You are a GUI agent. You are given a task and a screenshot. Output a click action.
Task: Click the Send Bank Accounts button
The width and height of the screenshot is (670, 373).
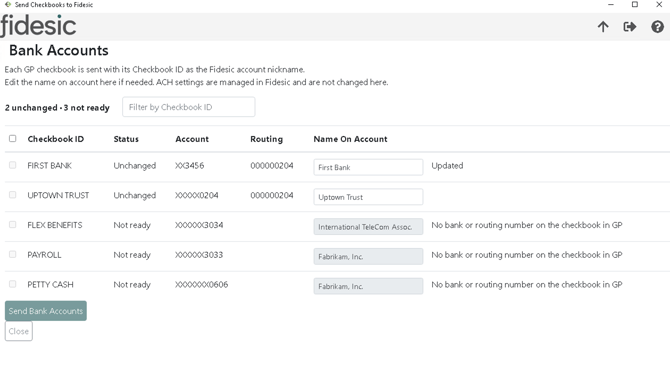click(46, 311)
